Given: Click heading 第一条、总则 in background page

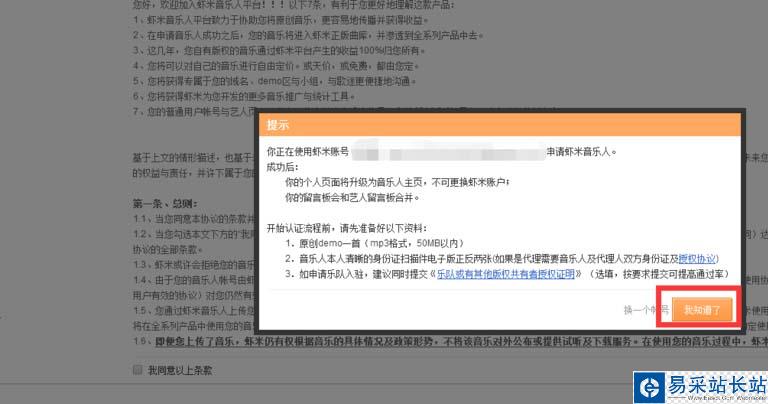Looking at the screenshot, I should pyautogui.click(x=165, y=203).
